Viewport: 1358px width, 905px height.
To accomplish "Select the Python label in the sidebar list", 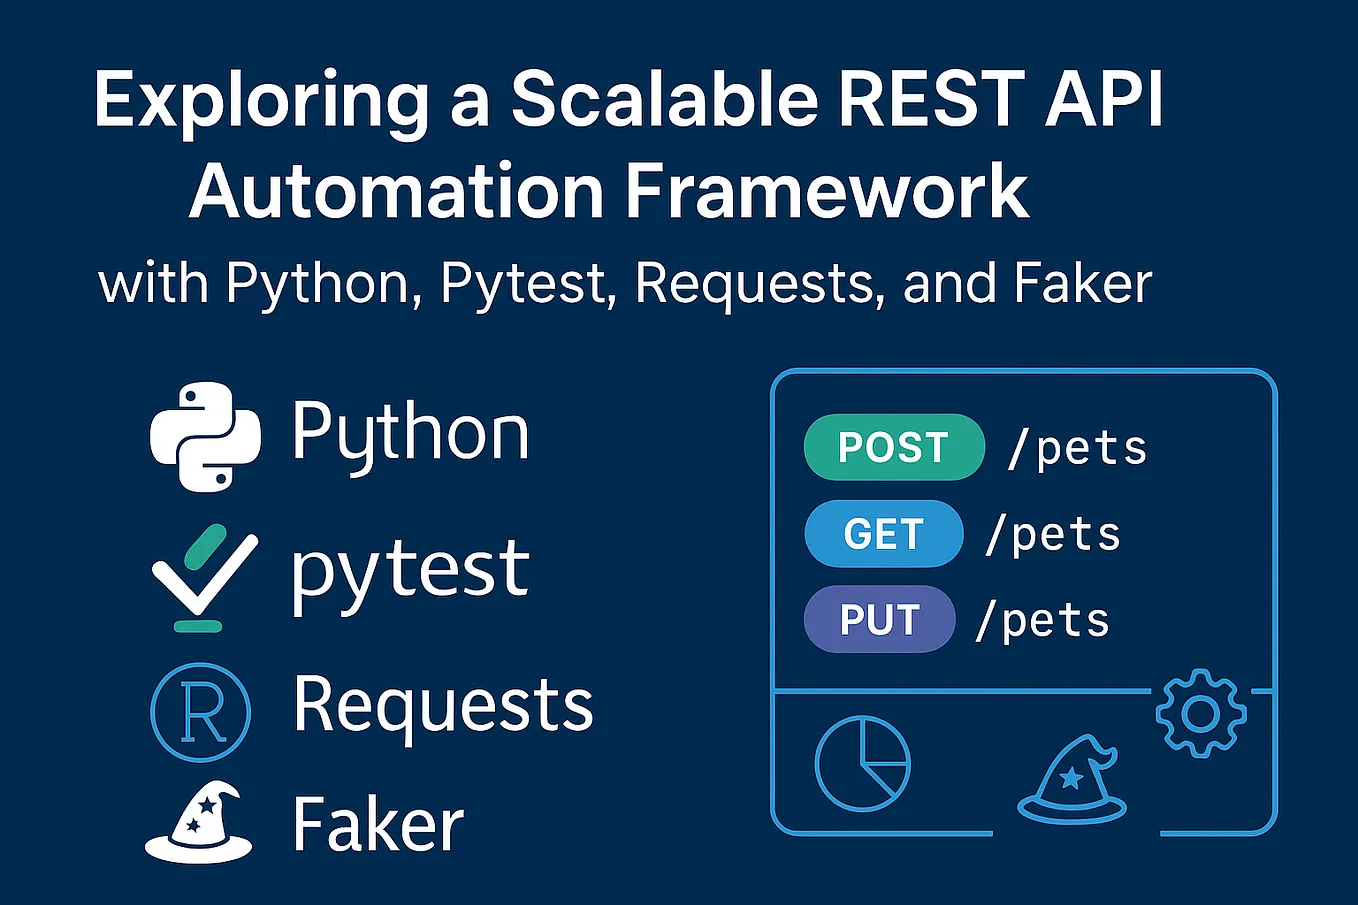I will click(410, 430).
